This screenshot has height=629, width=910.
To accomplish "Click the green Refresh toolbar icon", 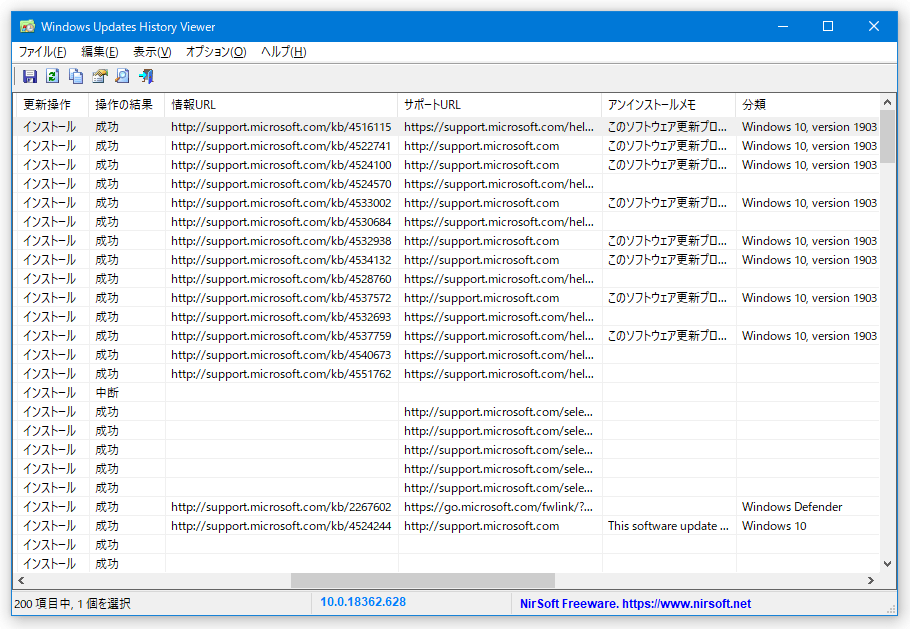I will coord(53,76).
